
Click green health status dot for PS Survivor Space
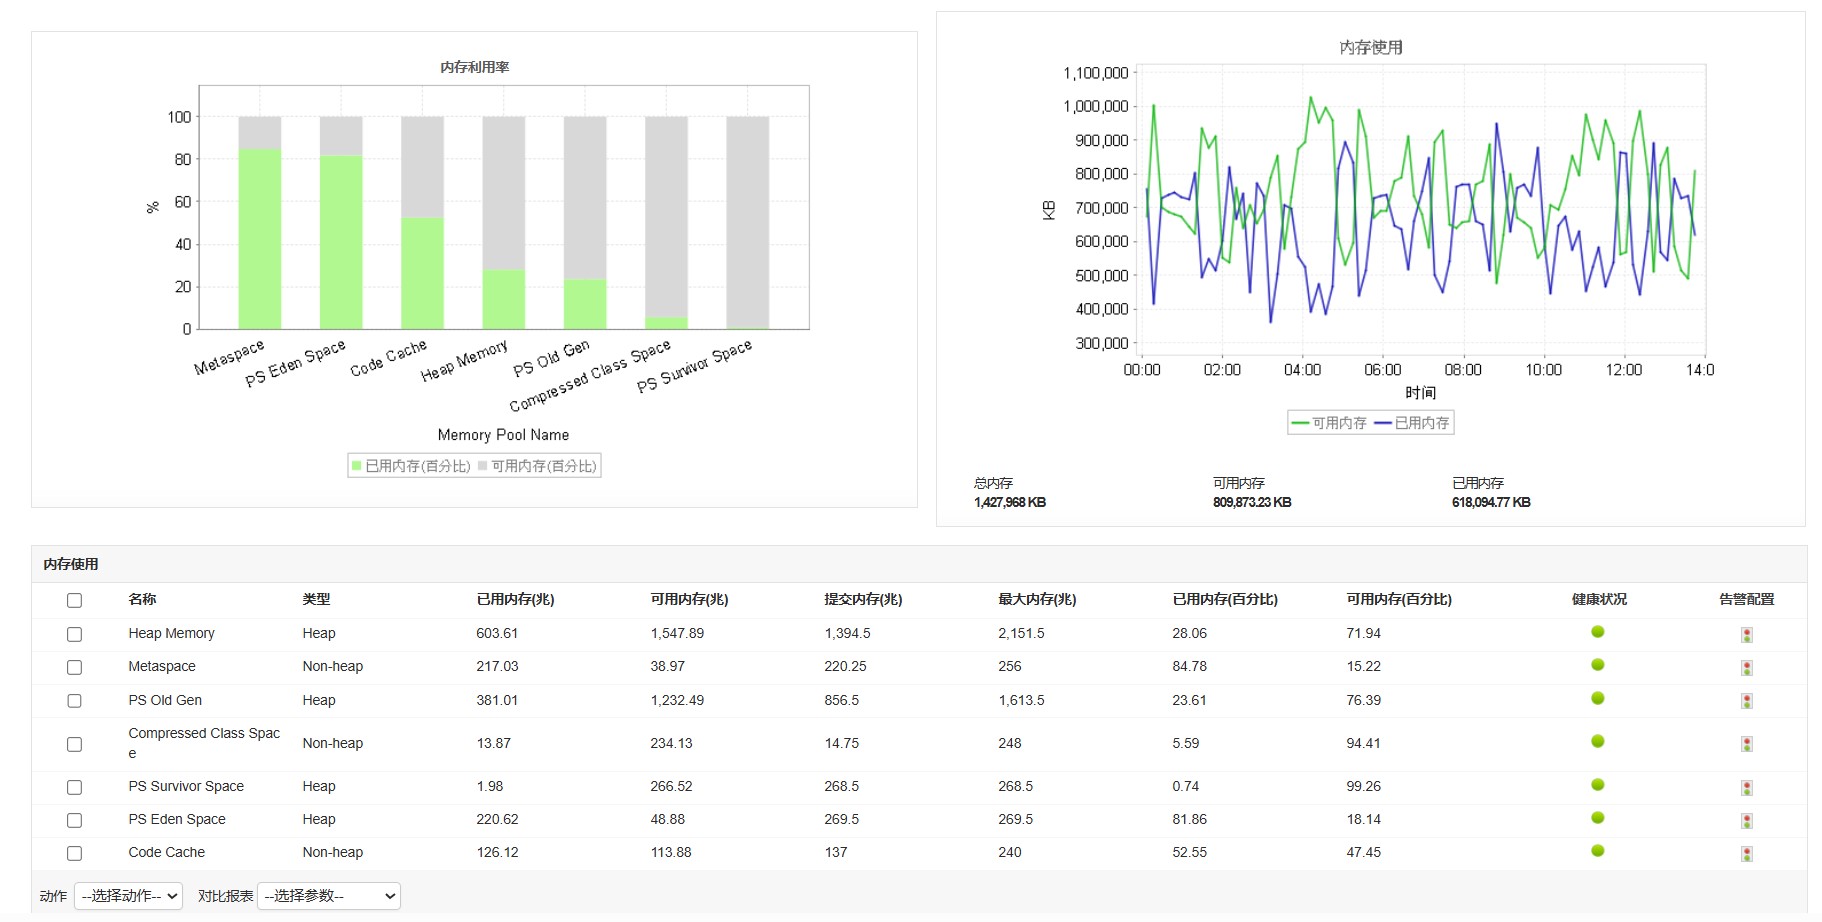pos(1597,785)
